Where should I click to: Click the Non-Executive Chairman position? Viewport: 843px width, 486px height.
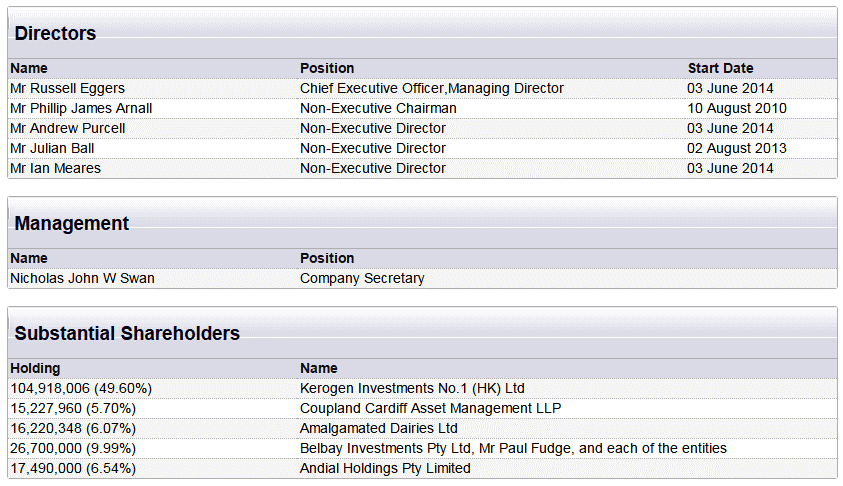tap(378, 108)
